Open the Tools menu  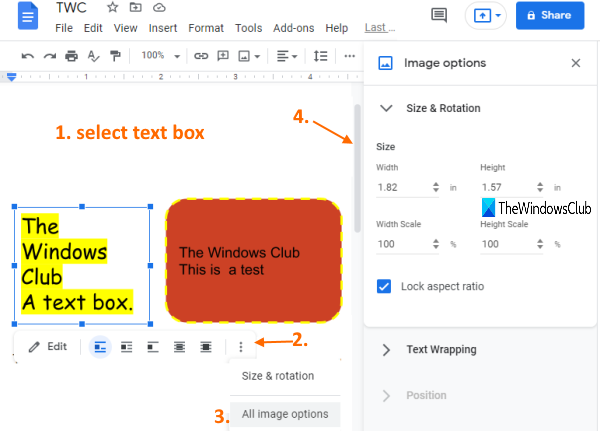248,28
